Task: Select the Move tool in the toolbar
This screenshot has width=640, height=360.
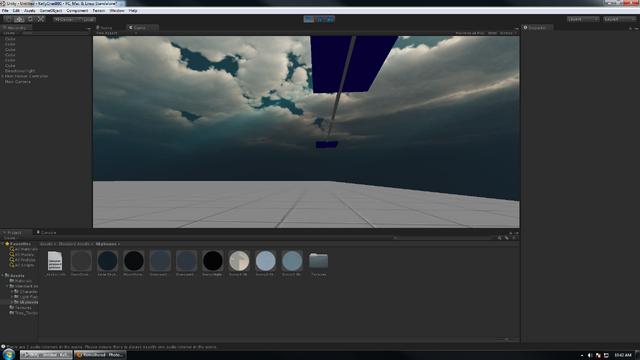Action: coord(19,19)
